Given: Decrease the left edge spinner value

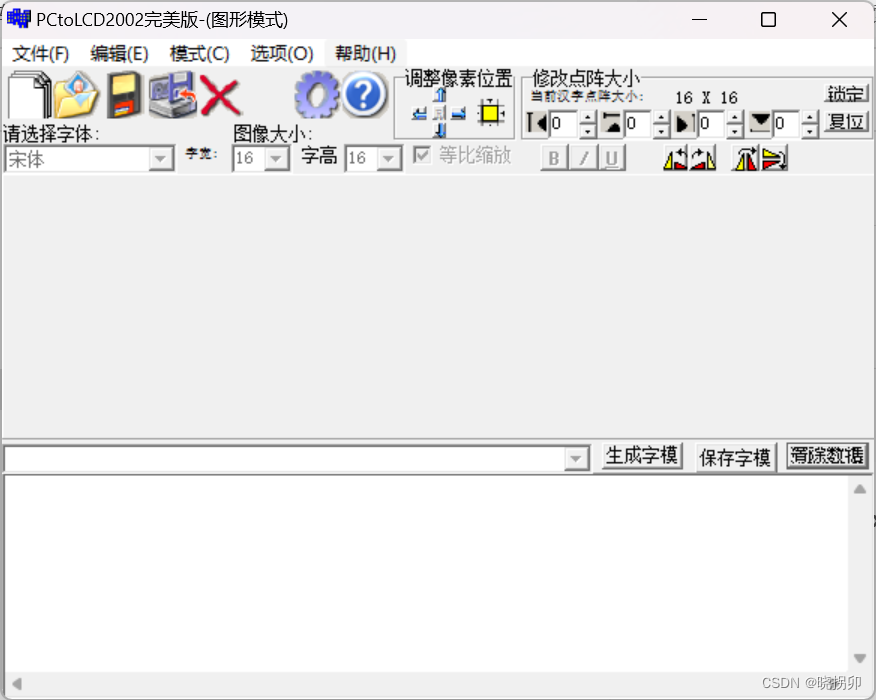Looking at the screenshot, I should tap(587, 131).
